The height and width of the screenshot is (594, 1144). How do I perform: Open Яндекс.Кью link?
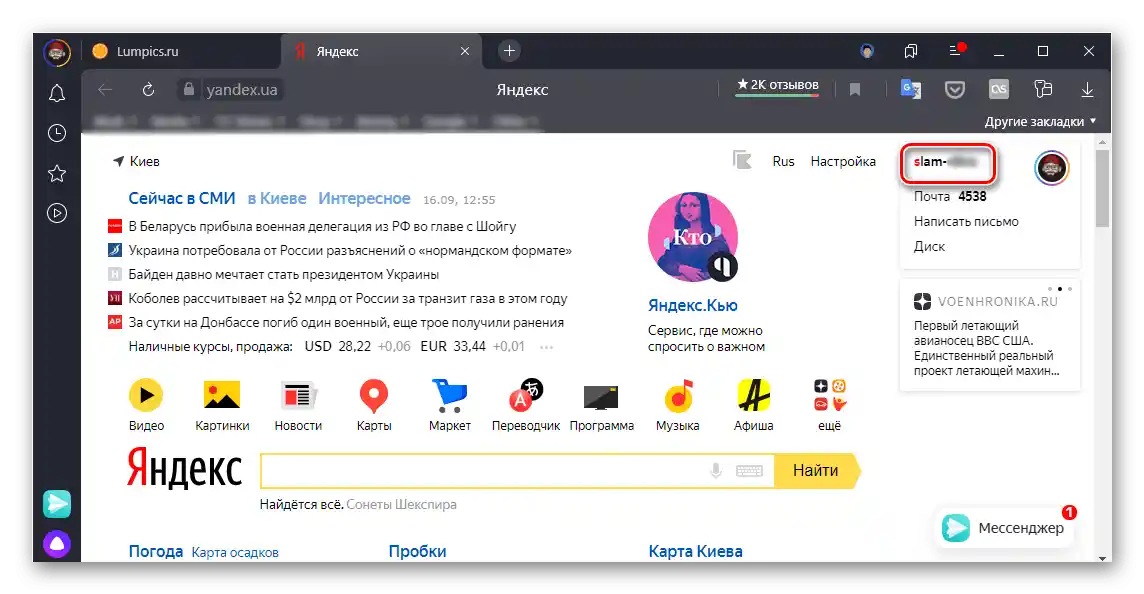[692, 305]
